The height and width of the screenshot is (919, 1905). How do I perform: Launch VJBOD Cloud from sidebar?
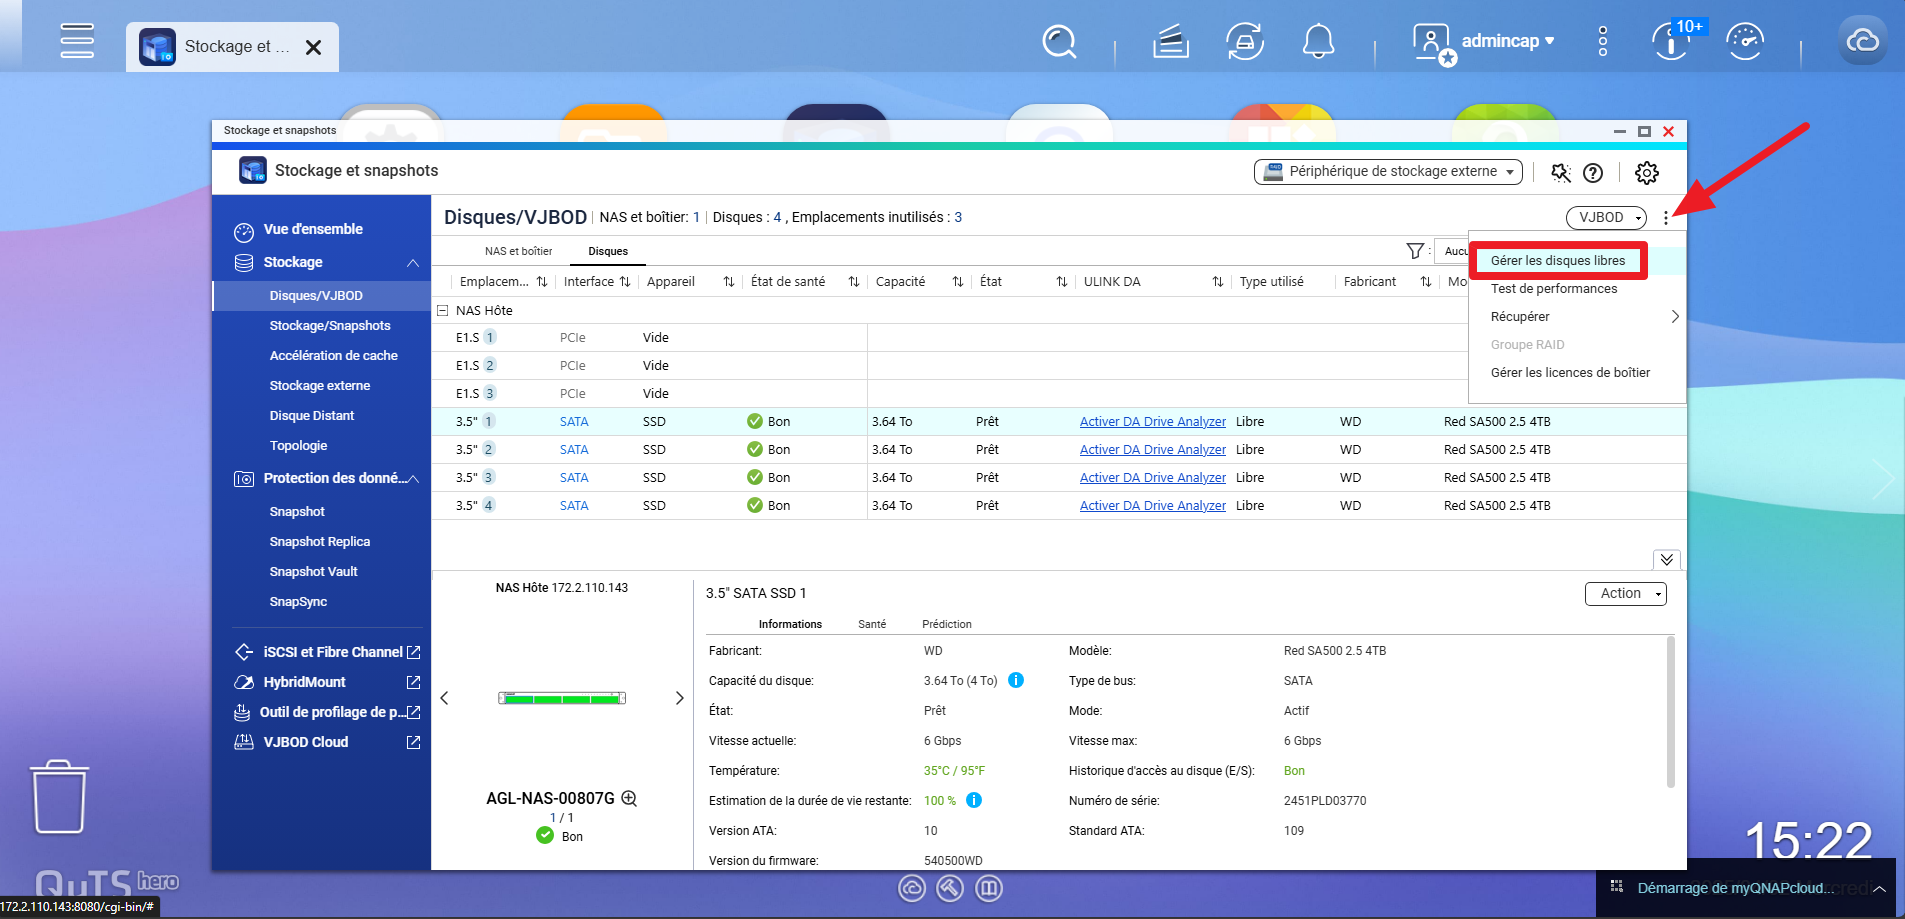point(326,742)
